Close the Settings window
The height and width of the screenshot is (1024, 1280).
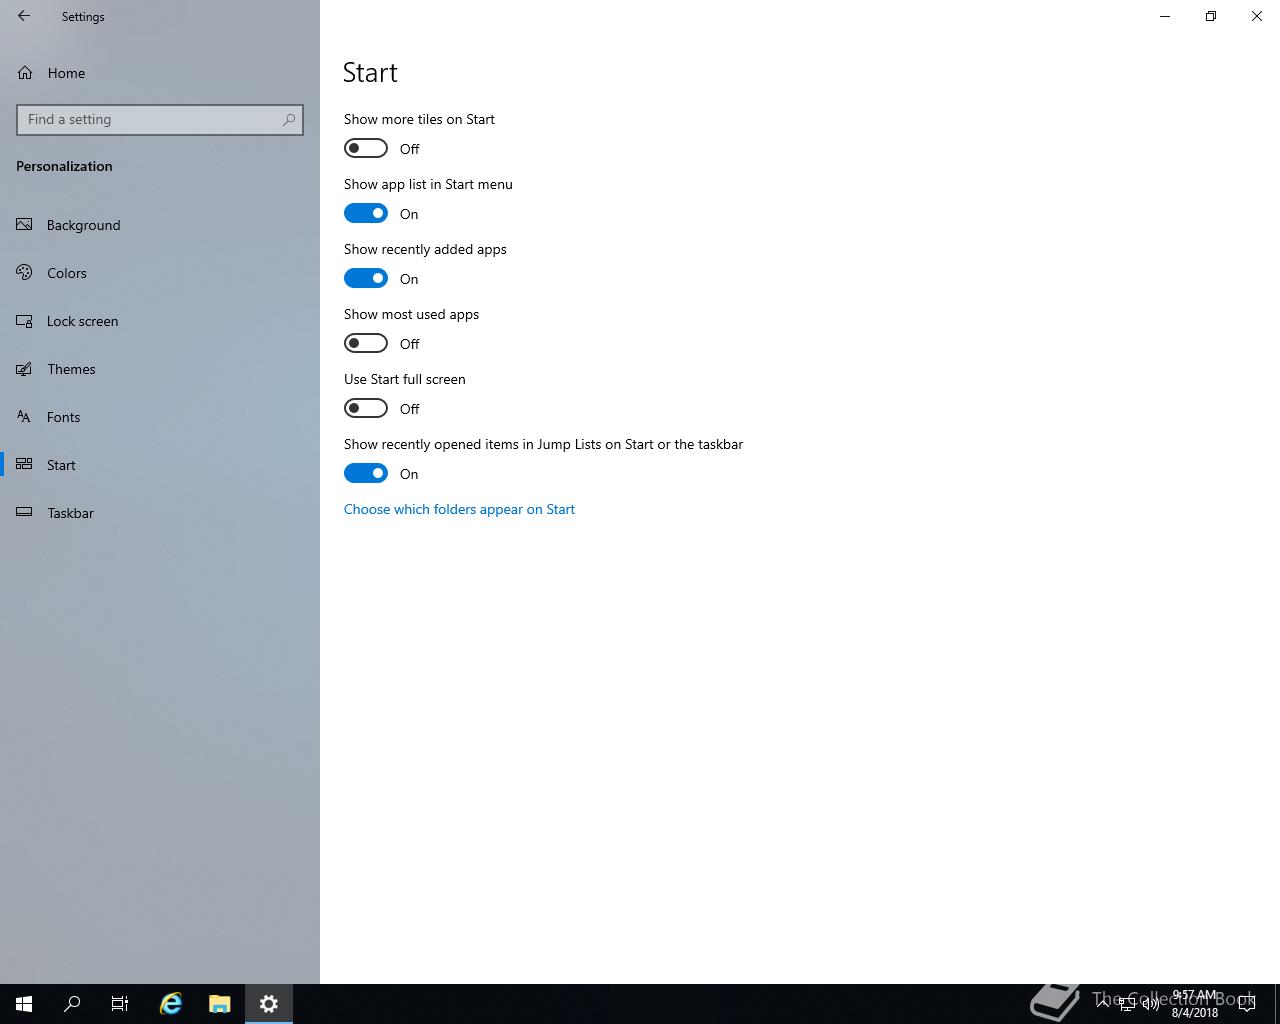[x=1257, y=16]
